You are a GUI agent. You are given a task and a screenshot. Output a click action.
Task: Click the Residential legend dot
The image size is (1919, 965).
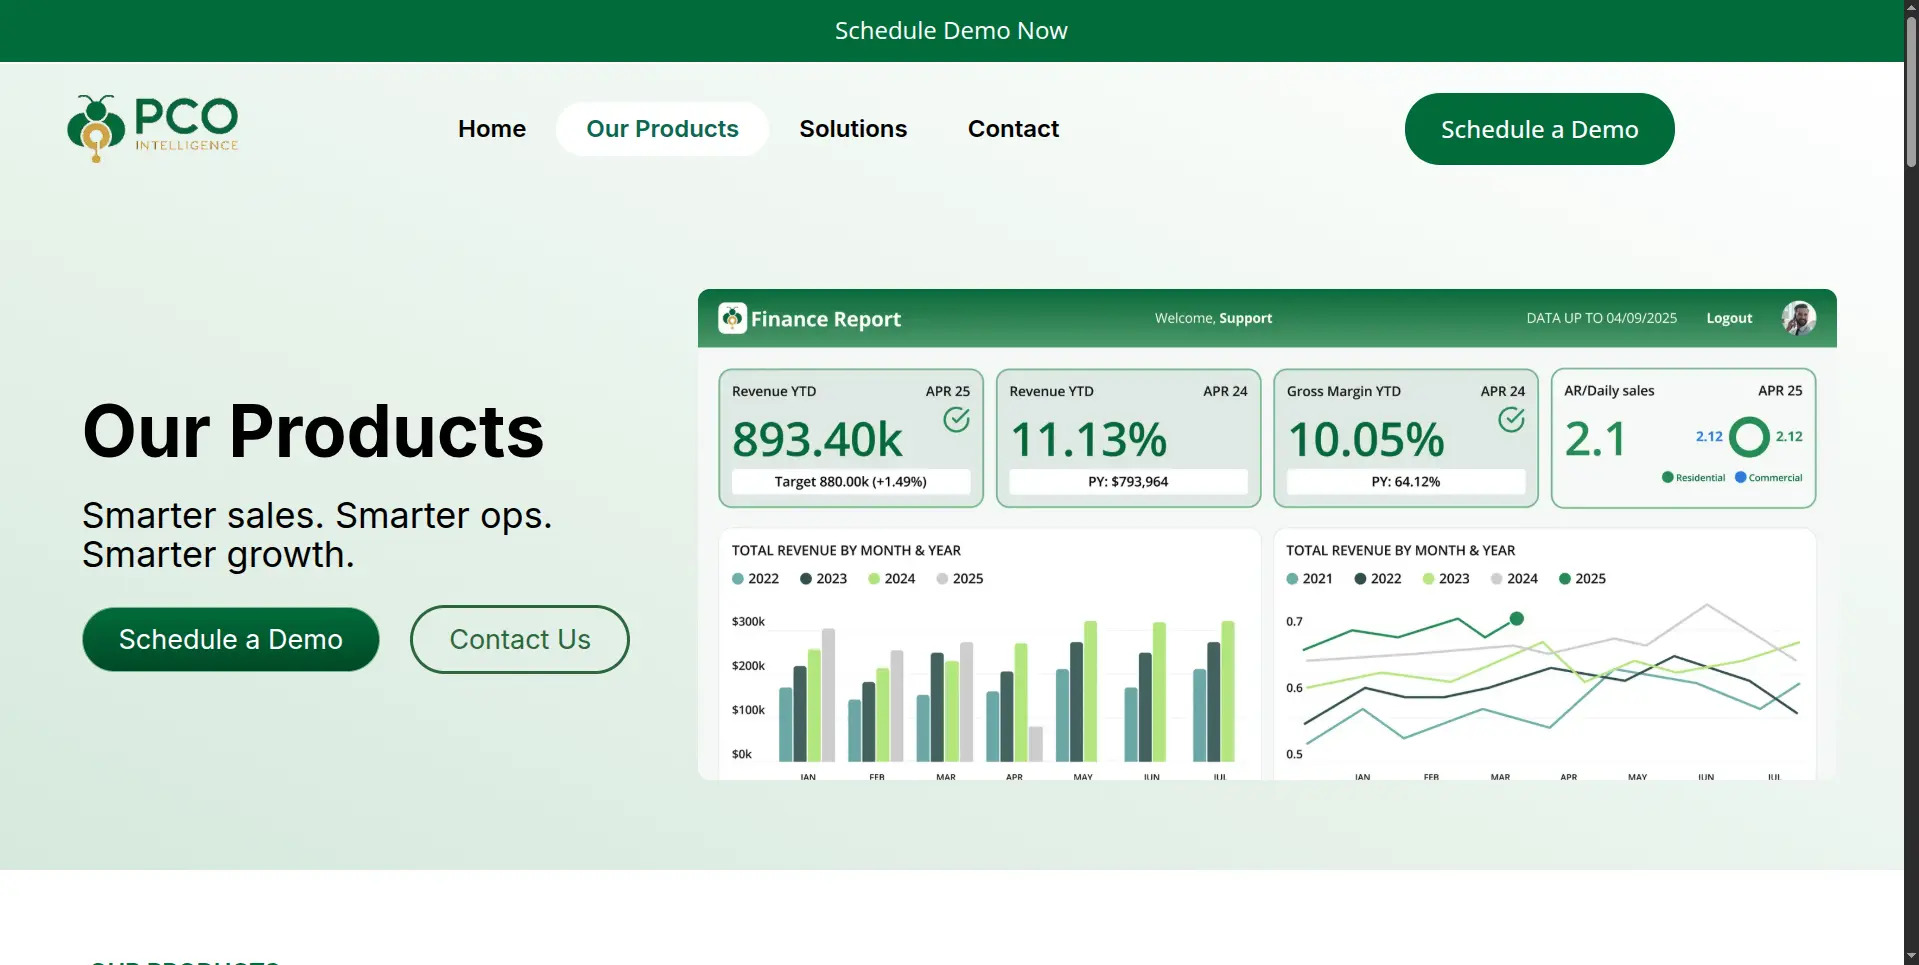point(1667,477)
